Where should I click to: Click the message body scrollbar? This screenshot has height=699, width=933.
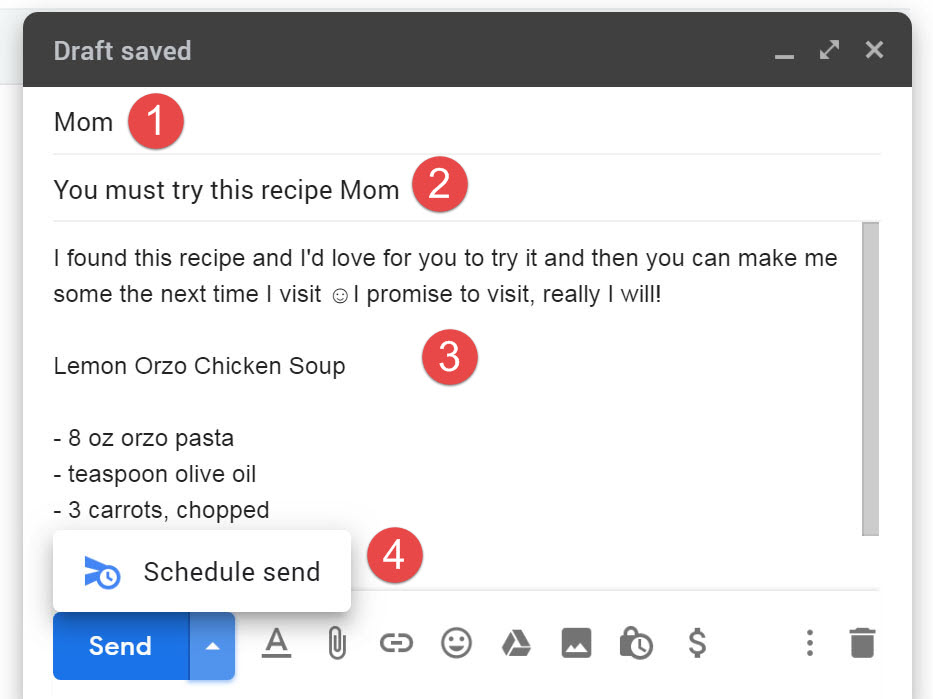[x=871, y=379]
